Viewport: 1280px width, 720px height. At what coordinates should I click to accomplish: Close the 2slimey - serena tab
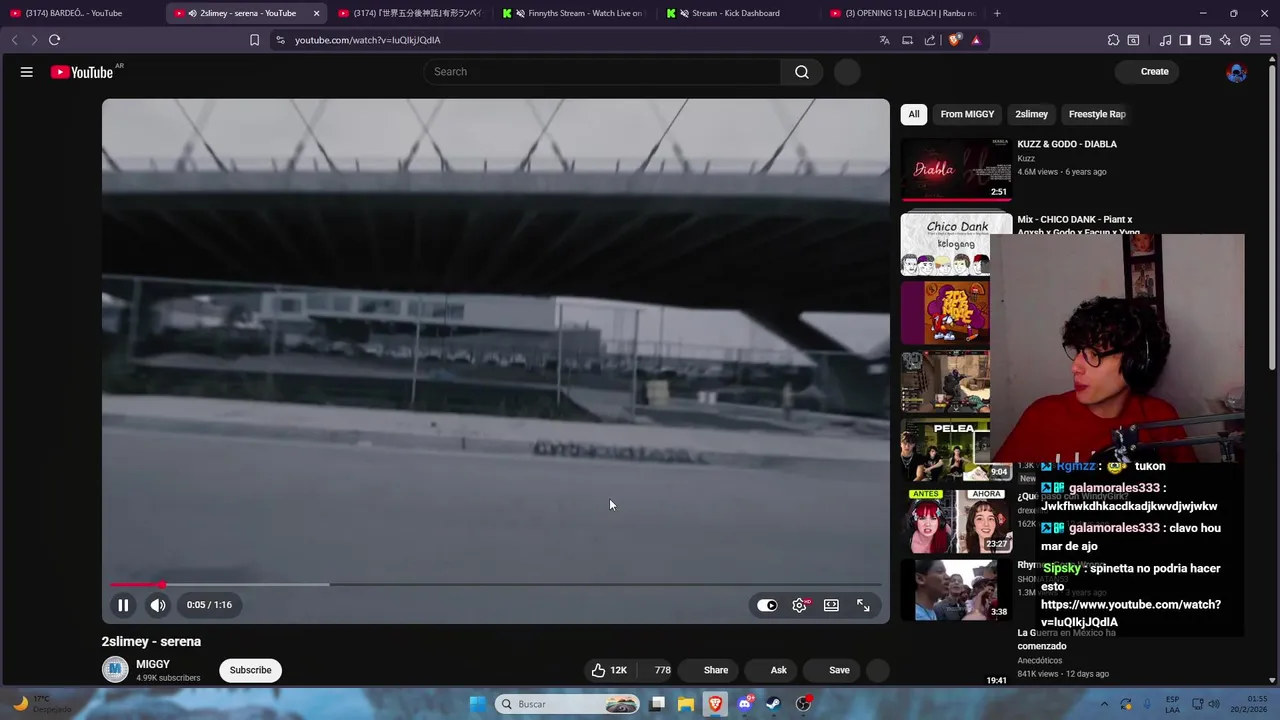[317, 13]
